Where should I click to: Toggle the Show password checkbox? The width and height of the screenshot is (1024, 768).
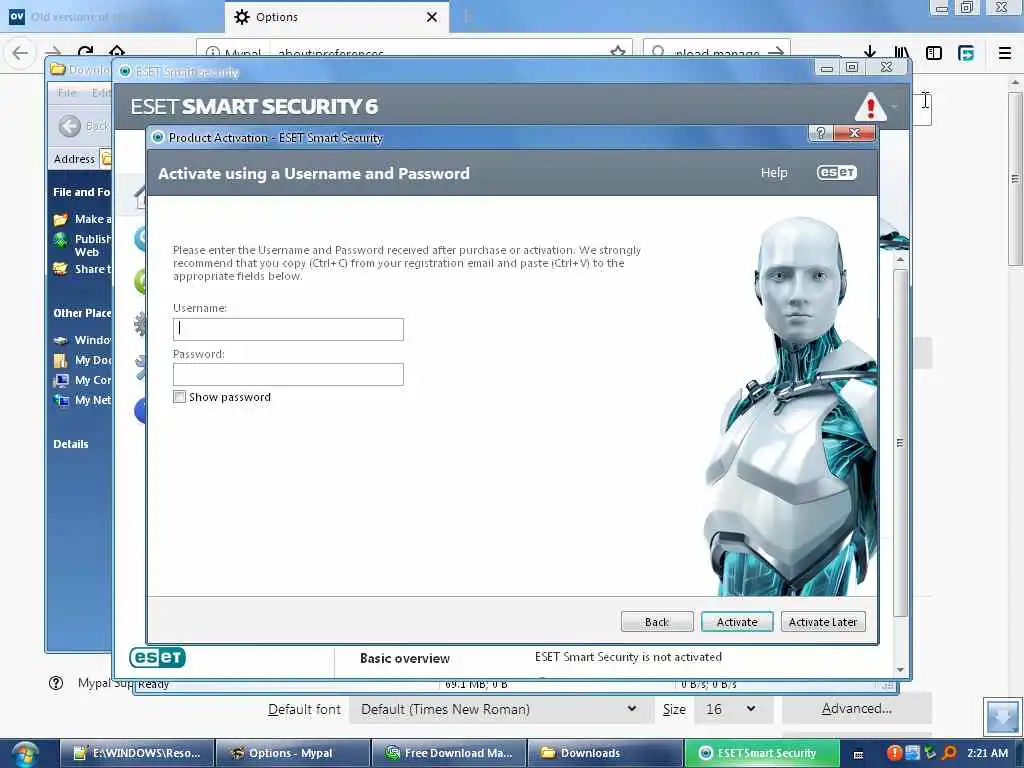180,396
